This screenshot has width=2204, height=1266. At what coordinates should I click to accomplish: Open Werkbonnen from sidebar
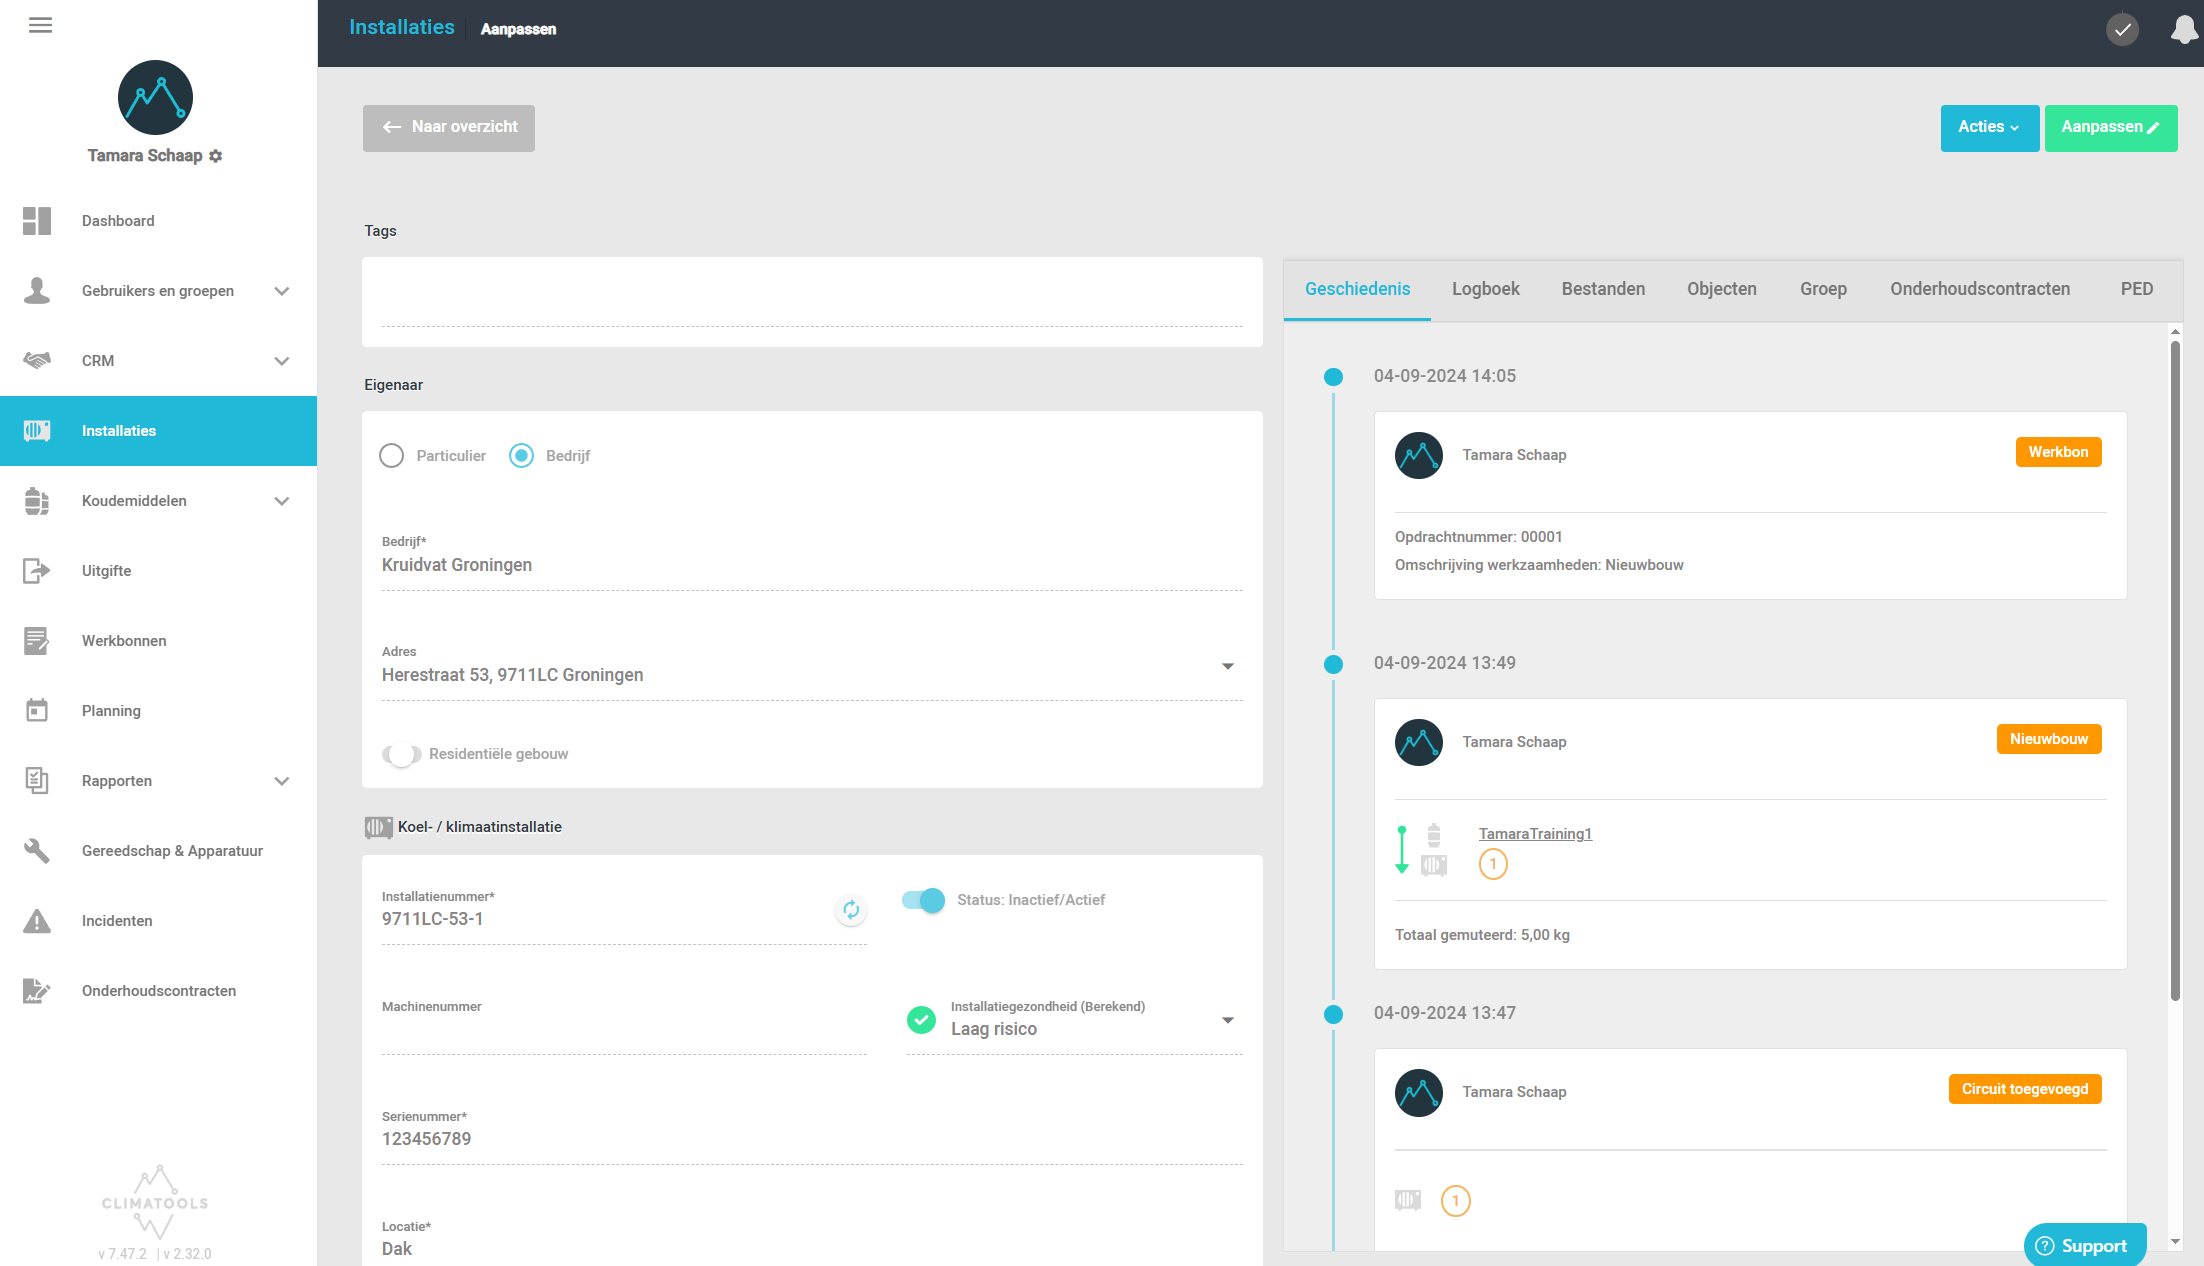click(x=124, y=641)
